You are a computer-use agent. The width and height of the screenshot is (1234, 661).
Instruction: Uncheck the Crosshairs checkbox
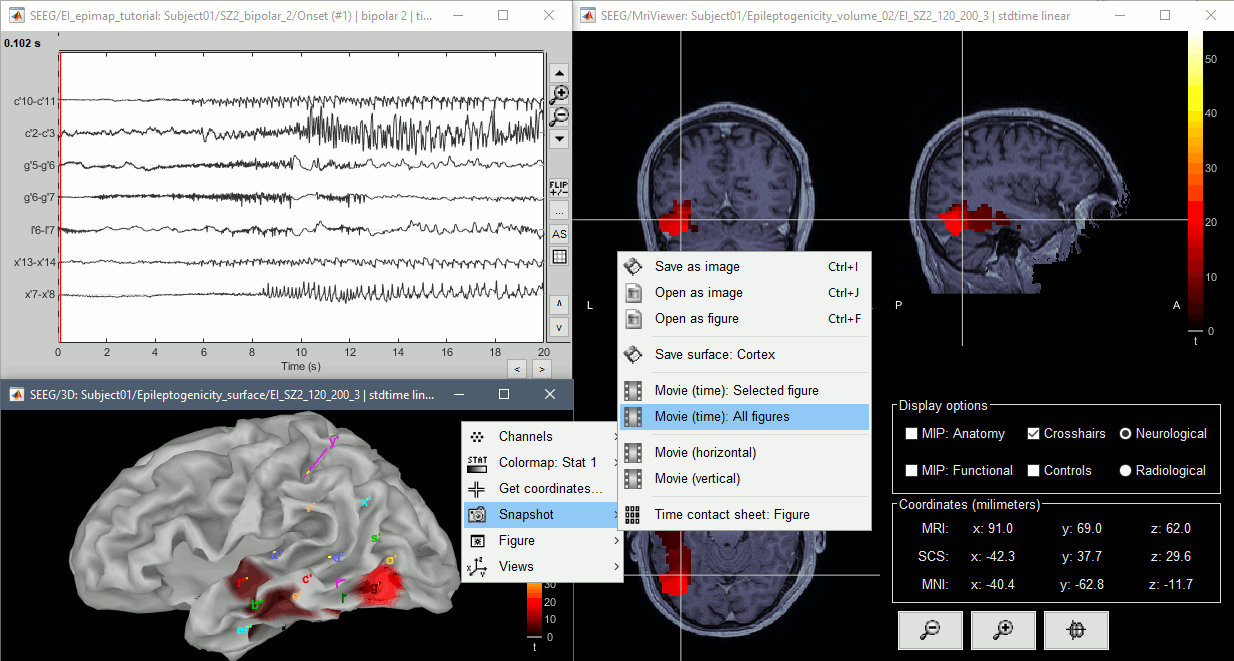[x=1031, y=434]
